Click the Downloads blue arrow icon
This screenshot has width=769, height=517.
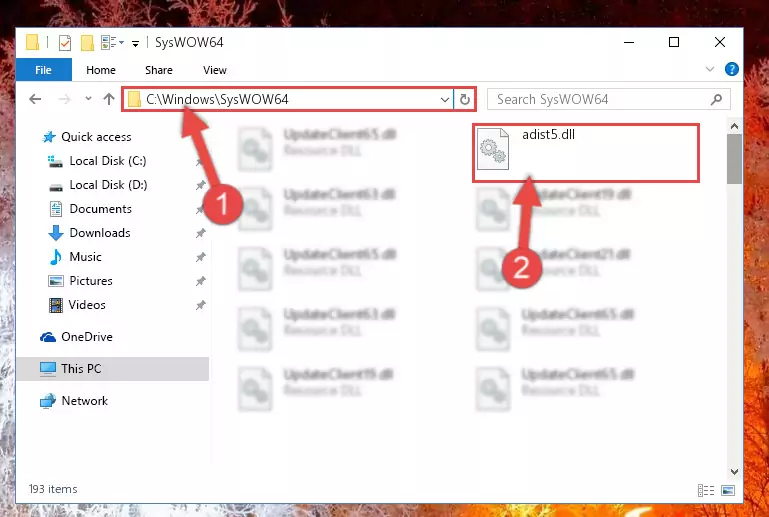(56, 233)
